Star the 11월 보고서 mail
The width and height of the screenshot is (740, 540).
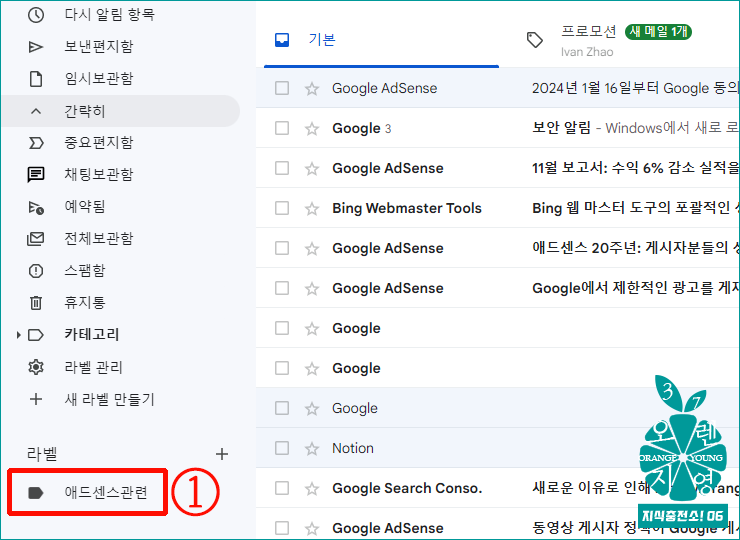312,168
